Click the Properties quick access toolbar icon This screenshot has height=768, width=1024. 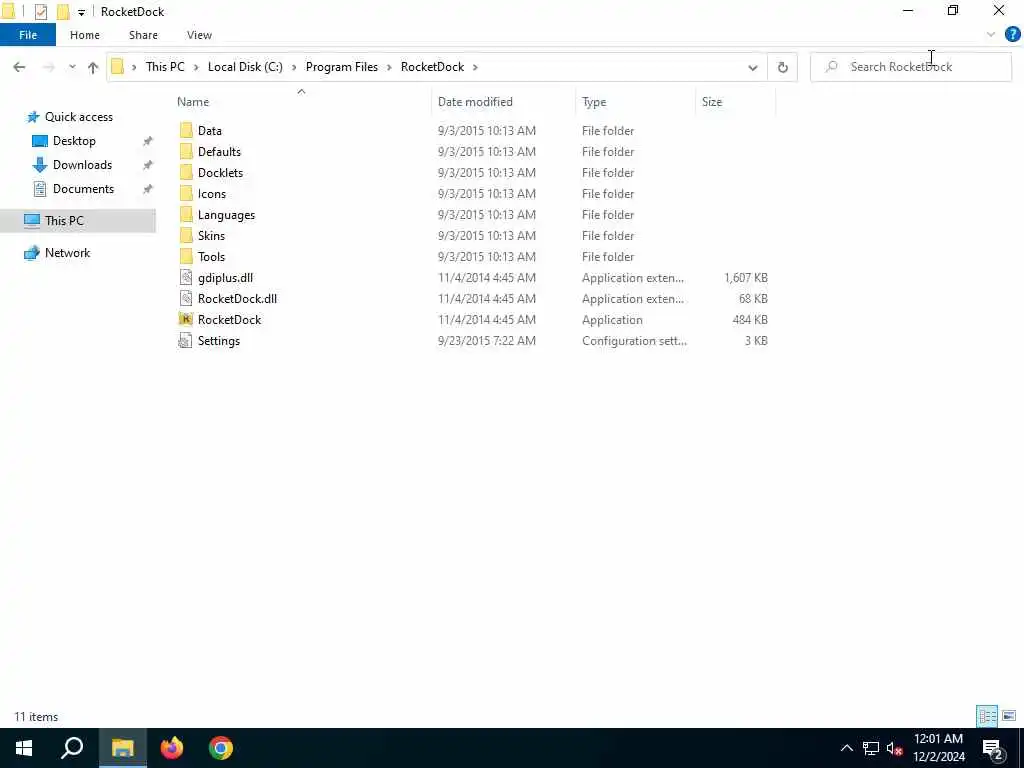40,11
